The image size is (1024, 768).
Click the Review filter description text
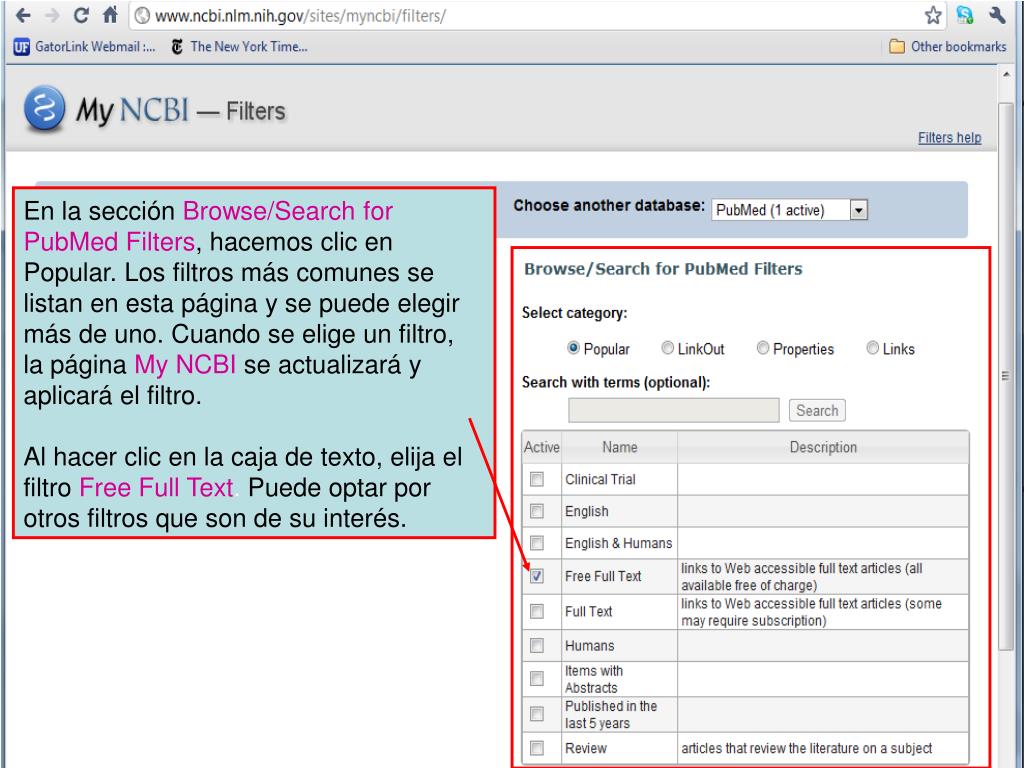(807, 748)
